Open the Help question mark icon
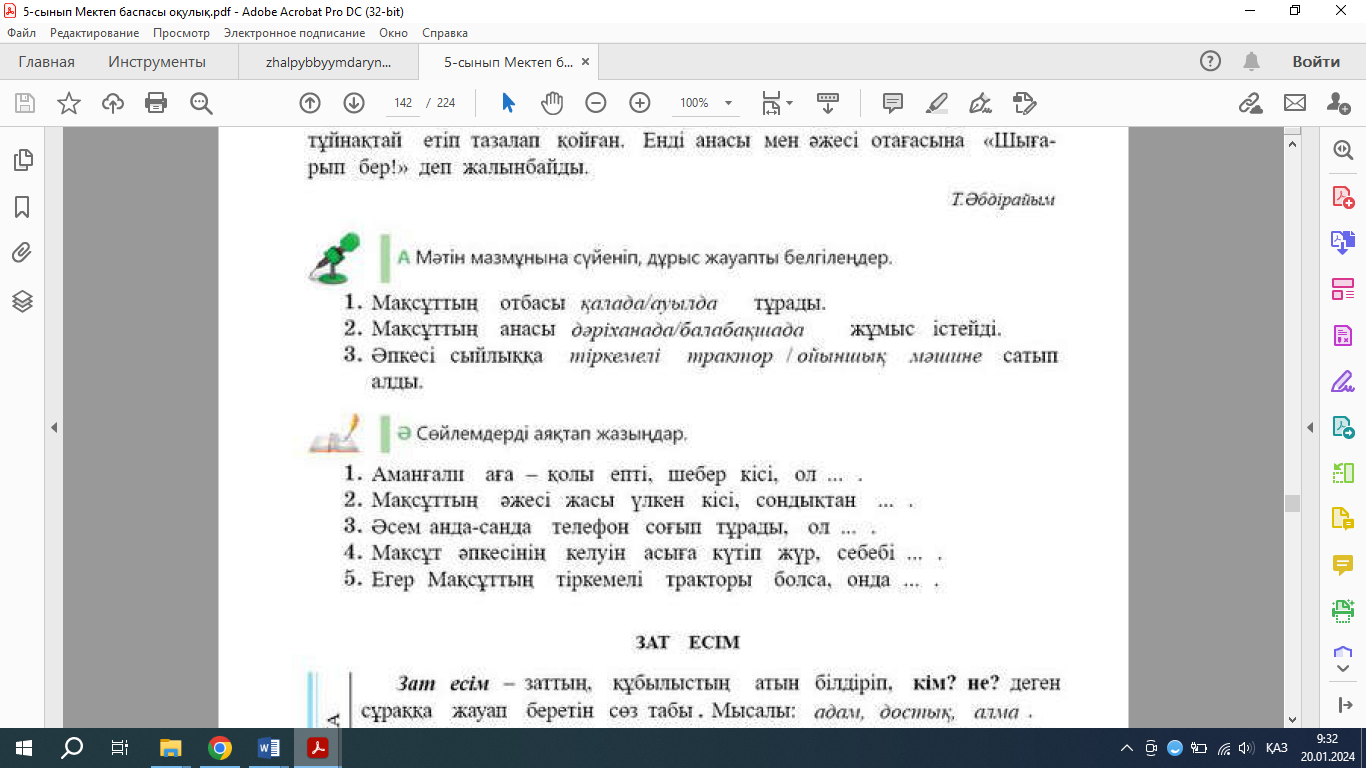 (x=1211, y=62)
